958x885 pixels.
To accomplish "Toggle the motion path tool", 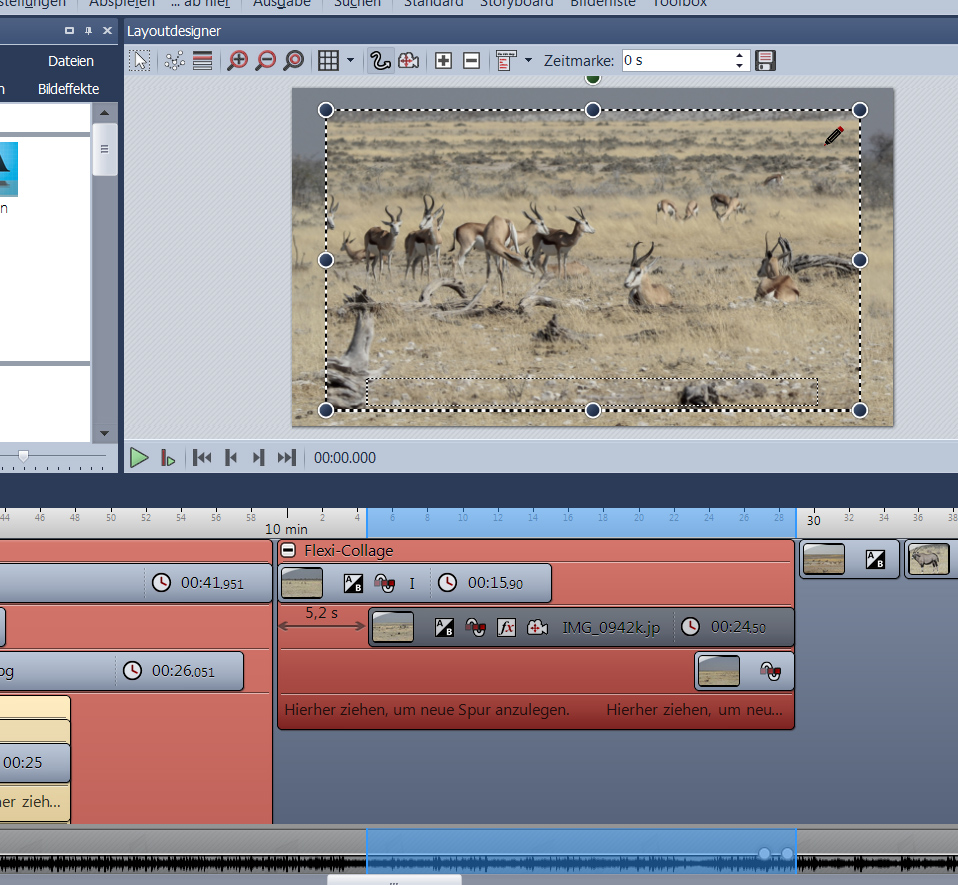I will [379, 61].
